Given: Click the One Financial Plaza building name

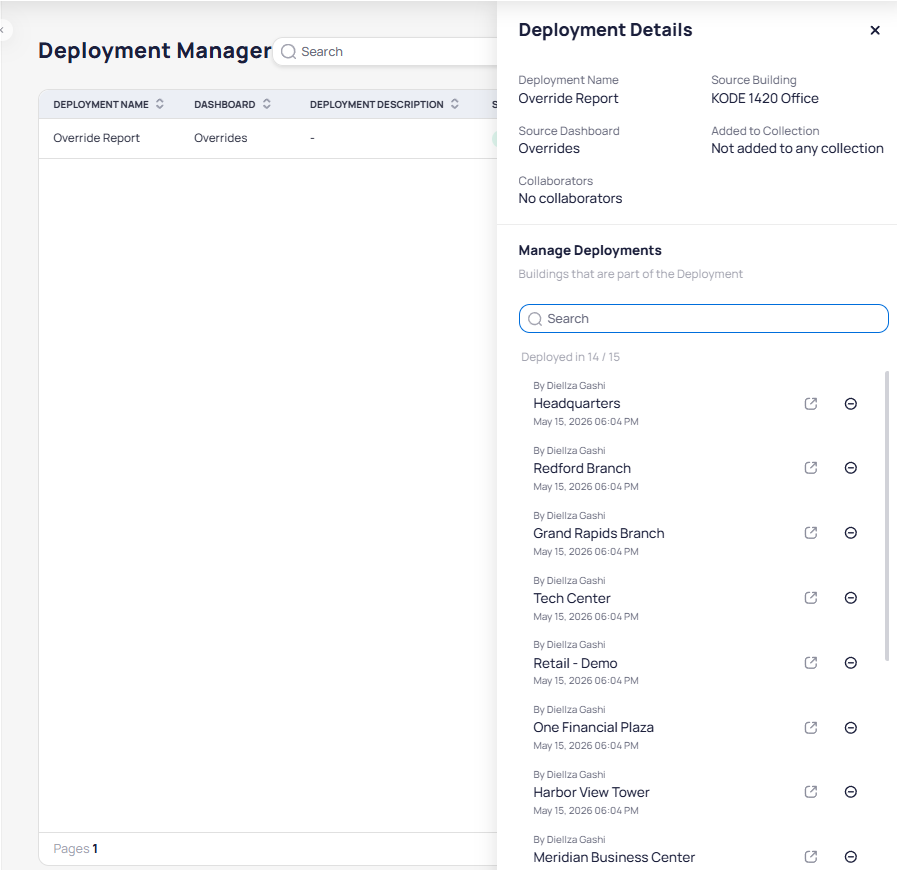Looking at the screenshot, I should [593, 728].
